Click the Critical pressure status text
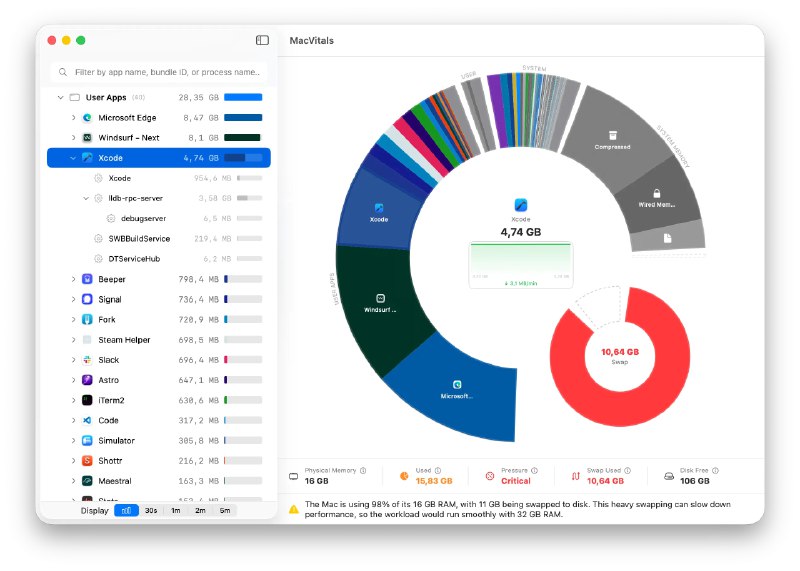Image resolution: width=800 pixels, height=571 pixels. 515,481
